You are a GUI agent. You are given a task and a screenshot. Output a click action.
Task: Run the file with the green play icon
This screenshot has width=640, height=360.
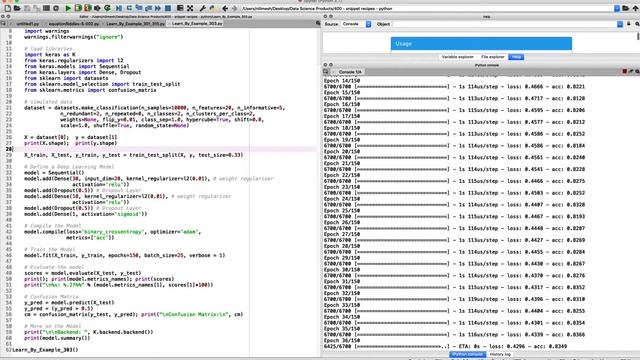coord(68,8)
